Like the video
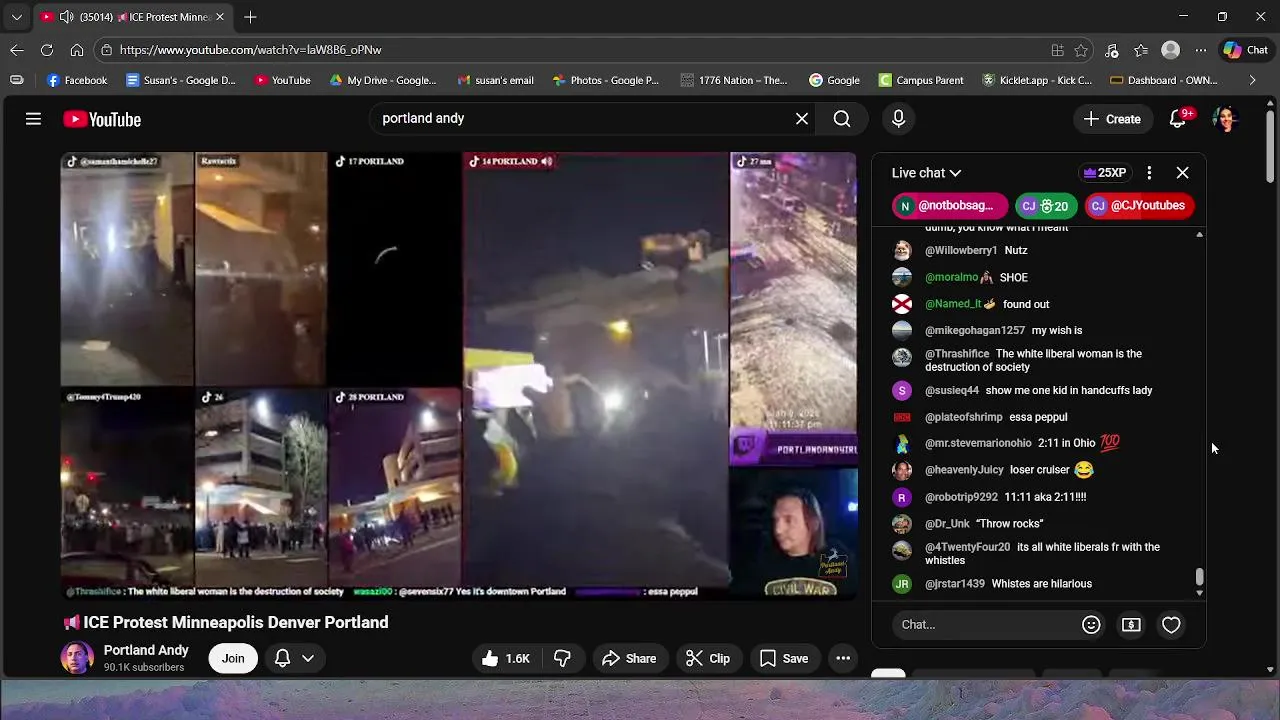This screenshot has height=720, width=1280. coord(505,658)
